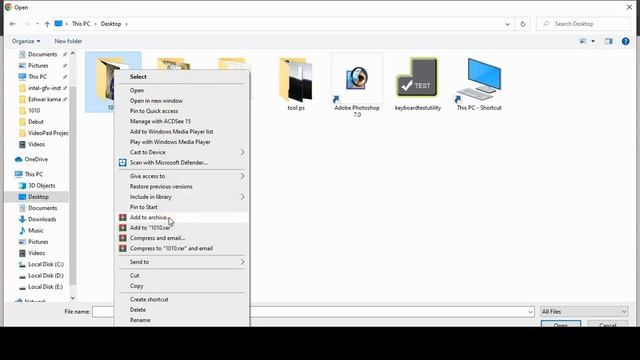Click the Back navigation arrow

pyautogui.click(x=12, y=24)
